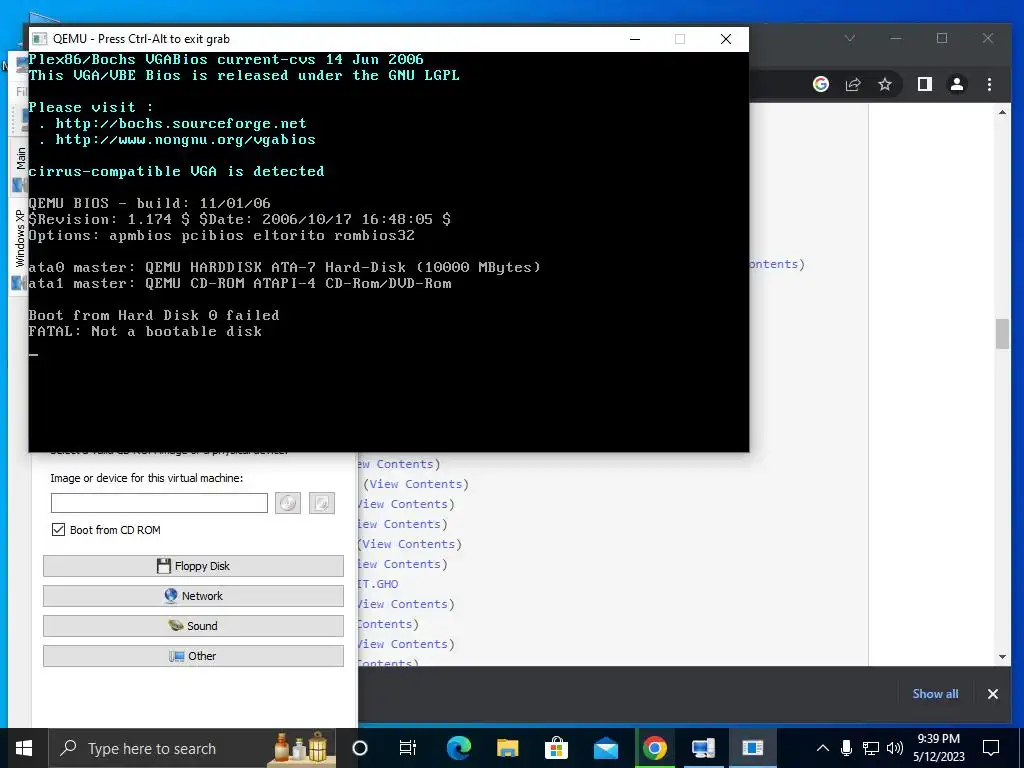The height and width of the screenshot is (768, 1024).
Task: Open File Explorer from the taskbar
Action: (x=507, y=748)
